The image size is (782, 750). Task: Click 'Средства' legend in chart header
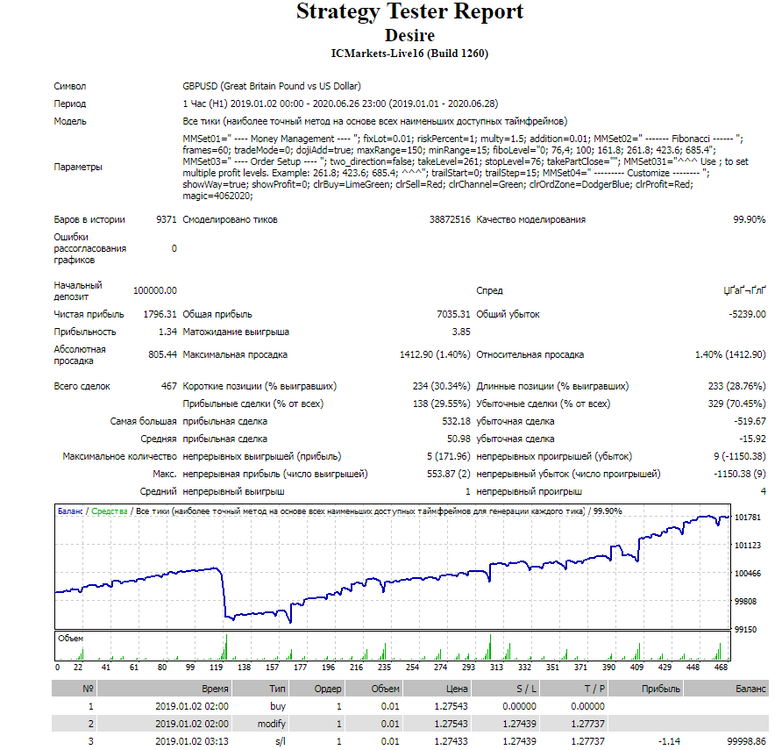[x=109, y=511]
